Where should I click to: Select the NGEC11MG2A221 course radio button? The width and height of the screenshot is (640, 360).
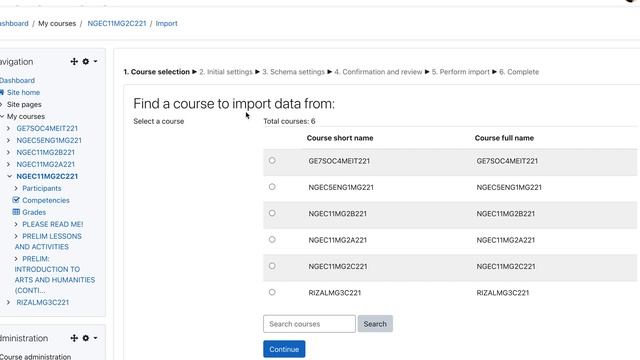272,240
